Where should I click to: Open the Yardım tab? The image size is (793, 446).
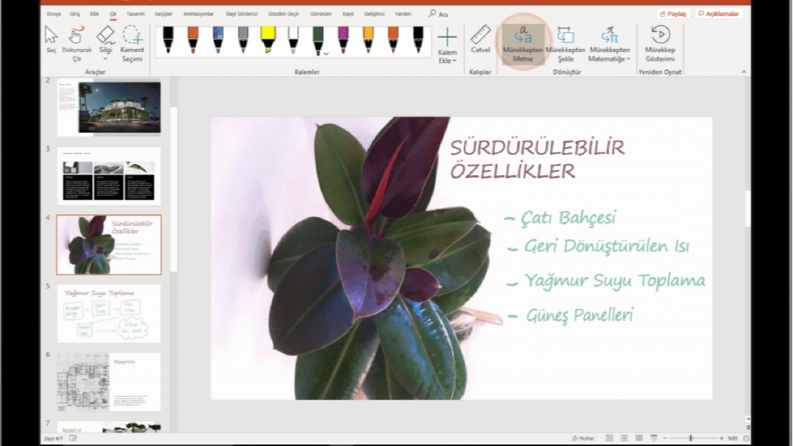point(403,14)
